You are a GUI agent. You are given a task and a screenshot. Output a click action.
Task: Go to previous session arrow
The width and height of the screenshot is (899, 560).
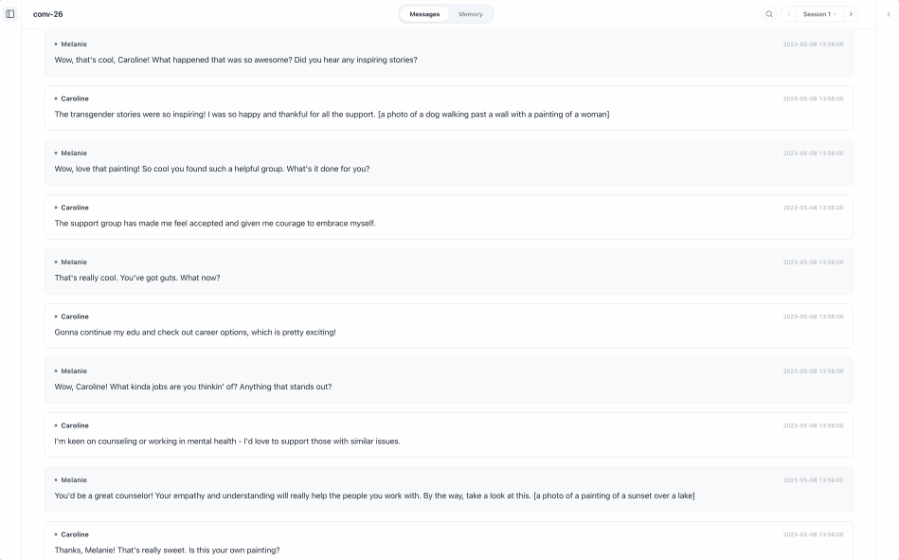(789, 14)
